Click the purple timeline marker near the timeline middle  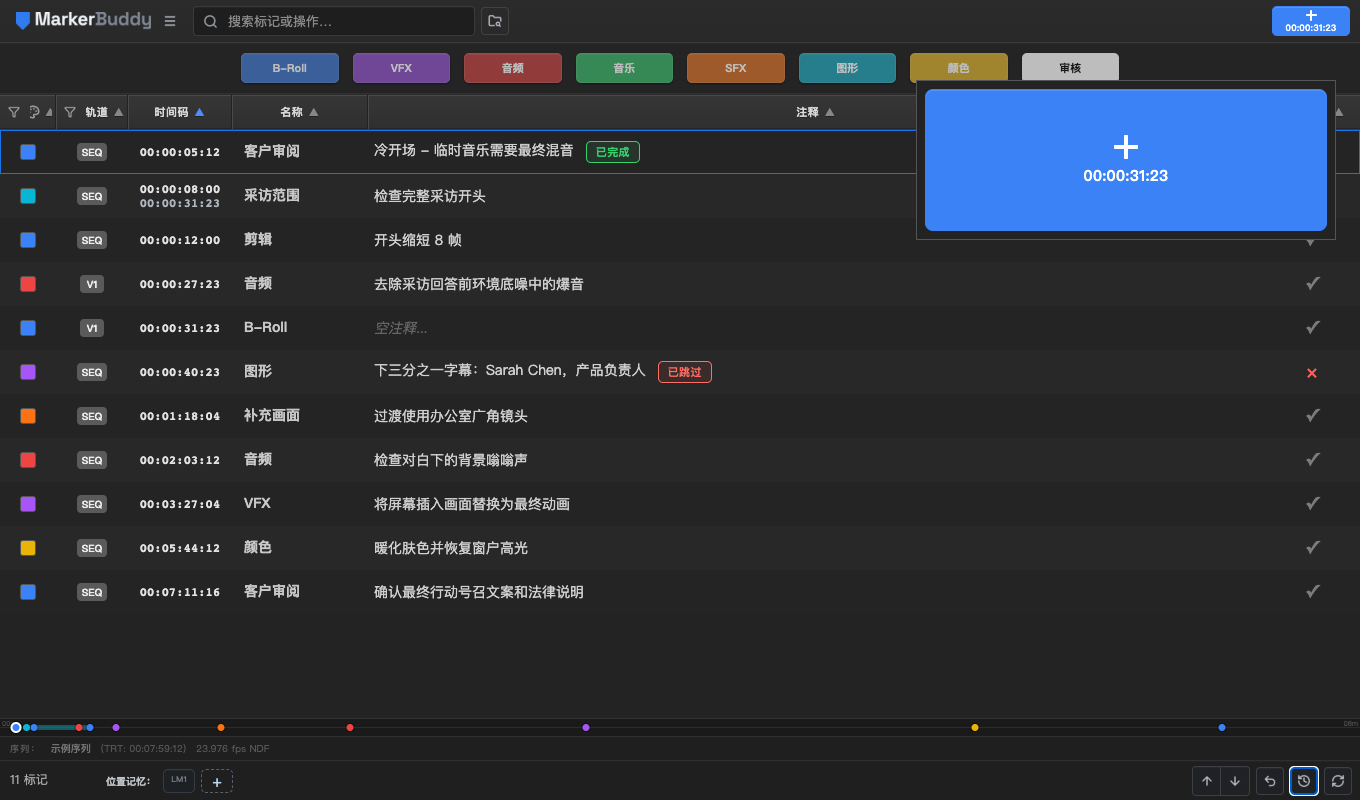tap(586, 727)
